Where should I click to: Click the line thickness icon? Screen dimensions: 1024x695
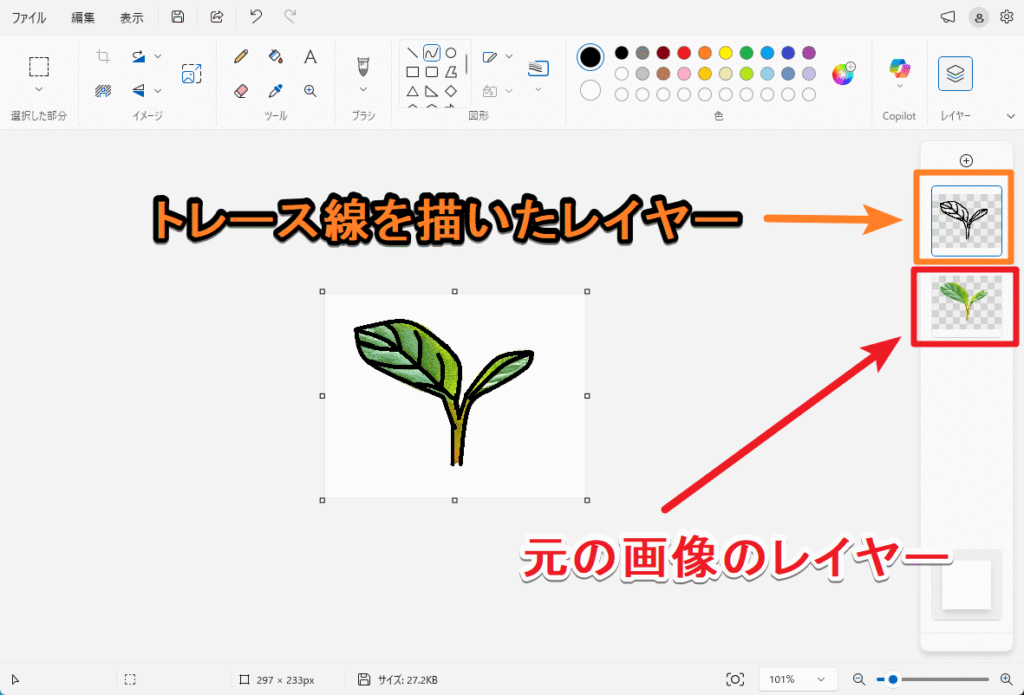[x=538, y=67]
